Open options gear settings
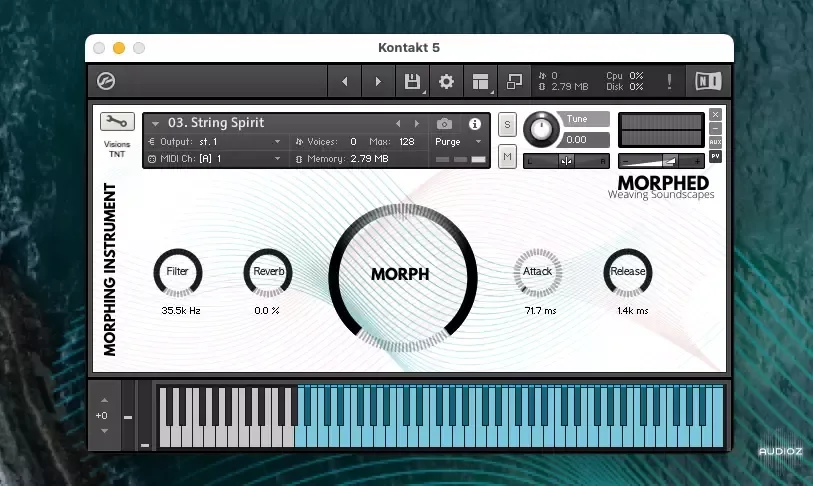The height and width of the screenshot is (486, 813). click(446, 81)
